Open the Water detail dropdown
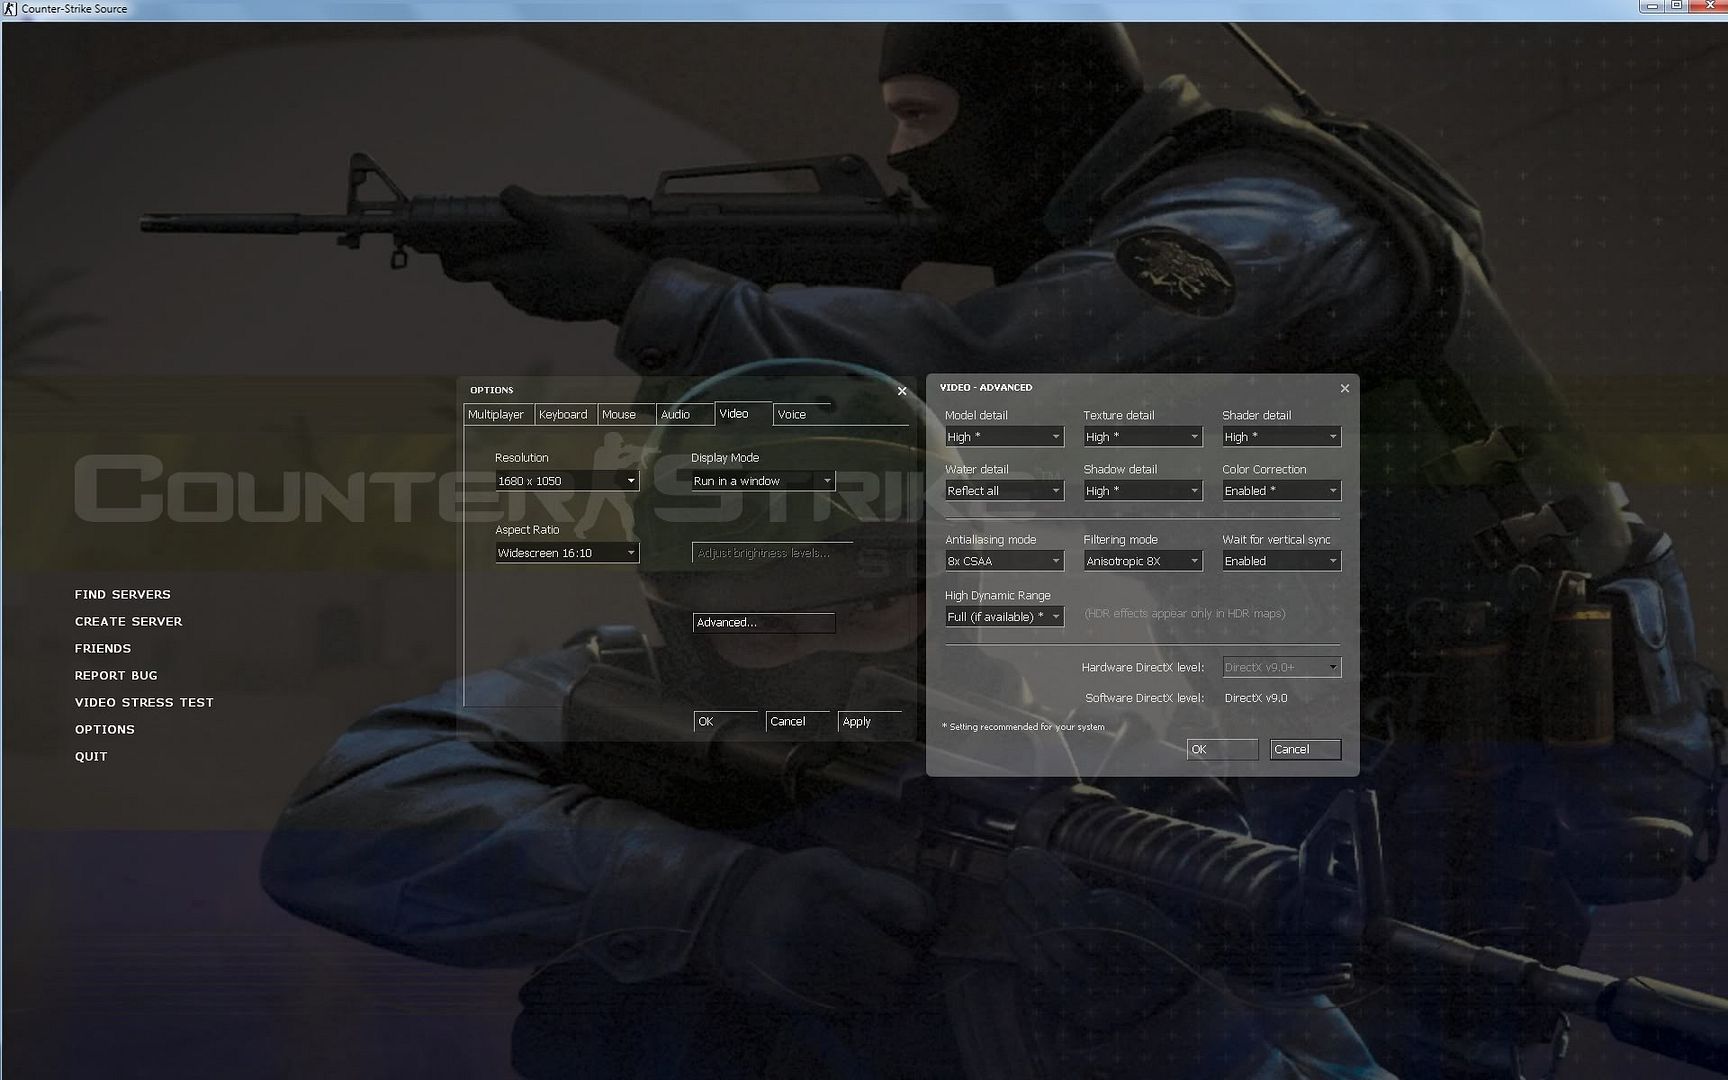1728x1080 pixels. [1004, 491]
